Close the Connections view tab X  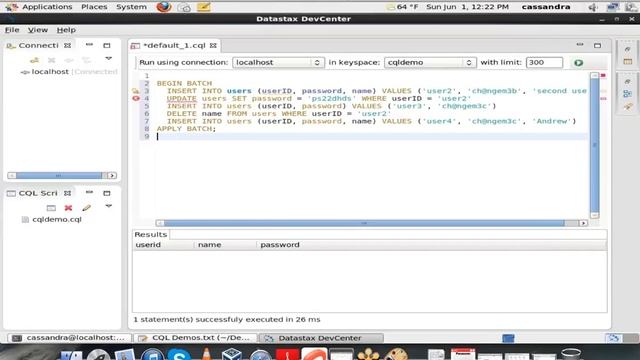[x=67, y=45]
